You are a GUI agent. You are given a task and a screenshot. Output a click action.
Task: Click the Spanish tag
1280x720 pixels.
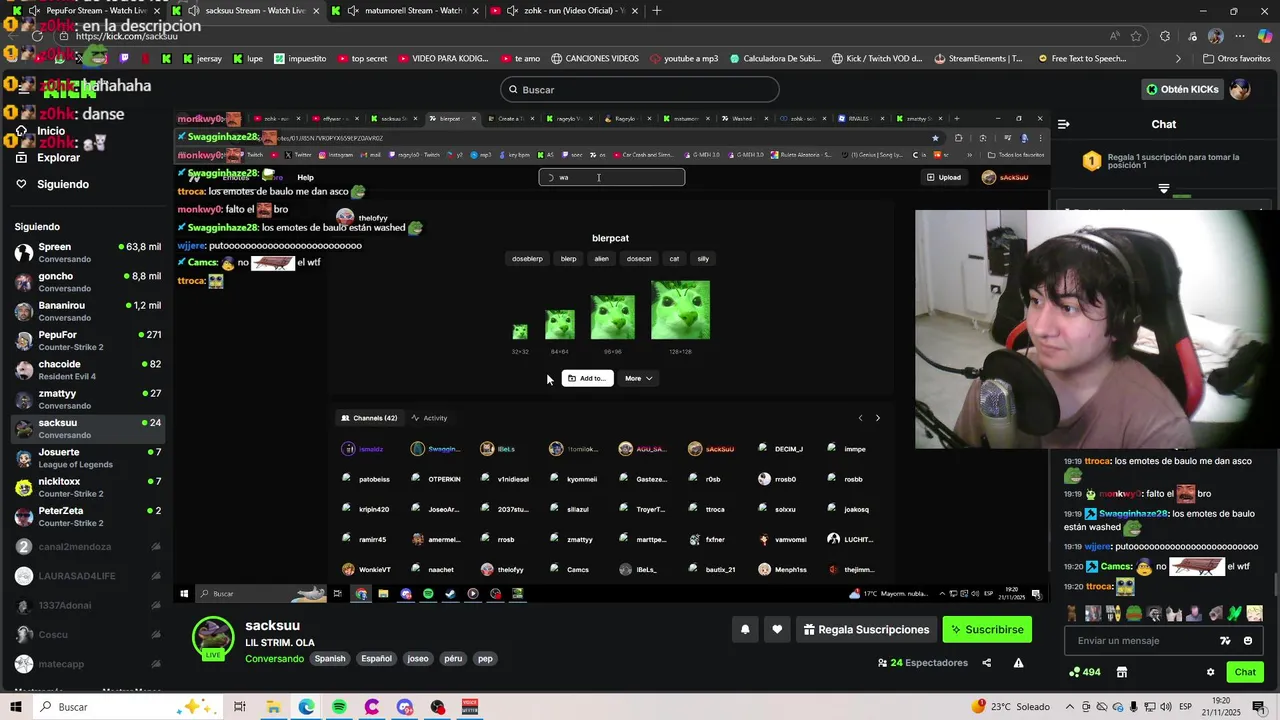pos(330,659)
